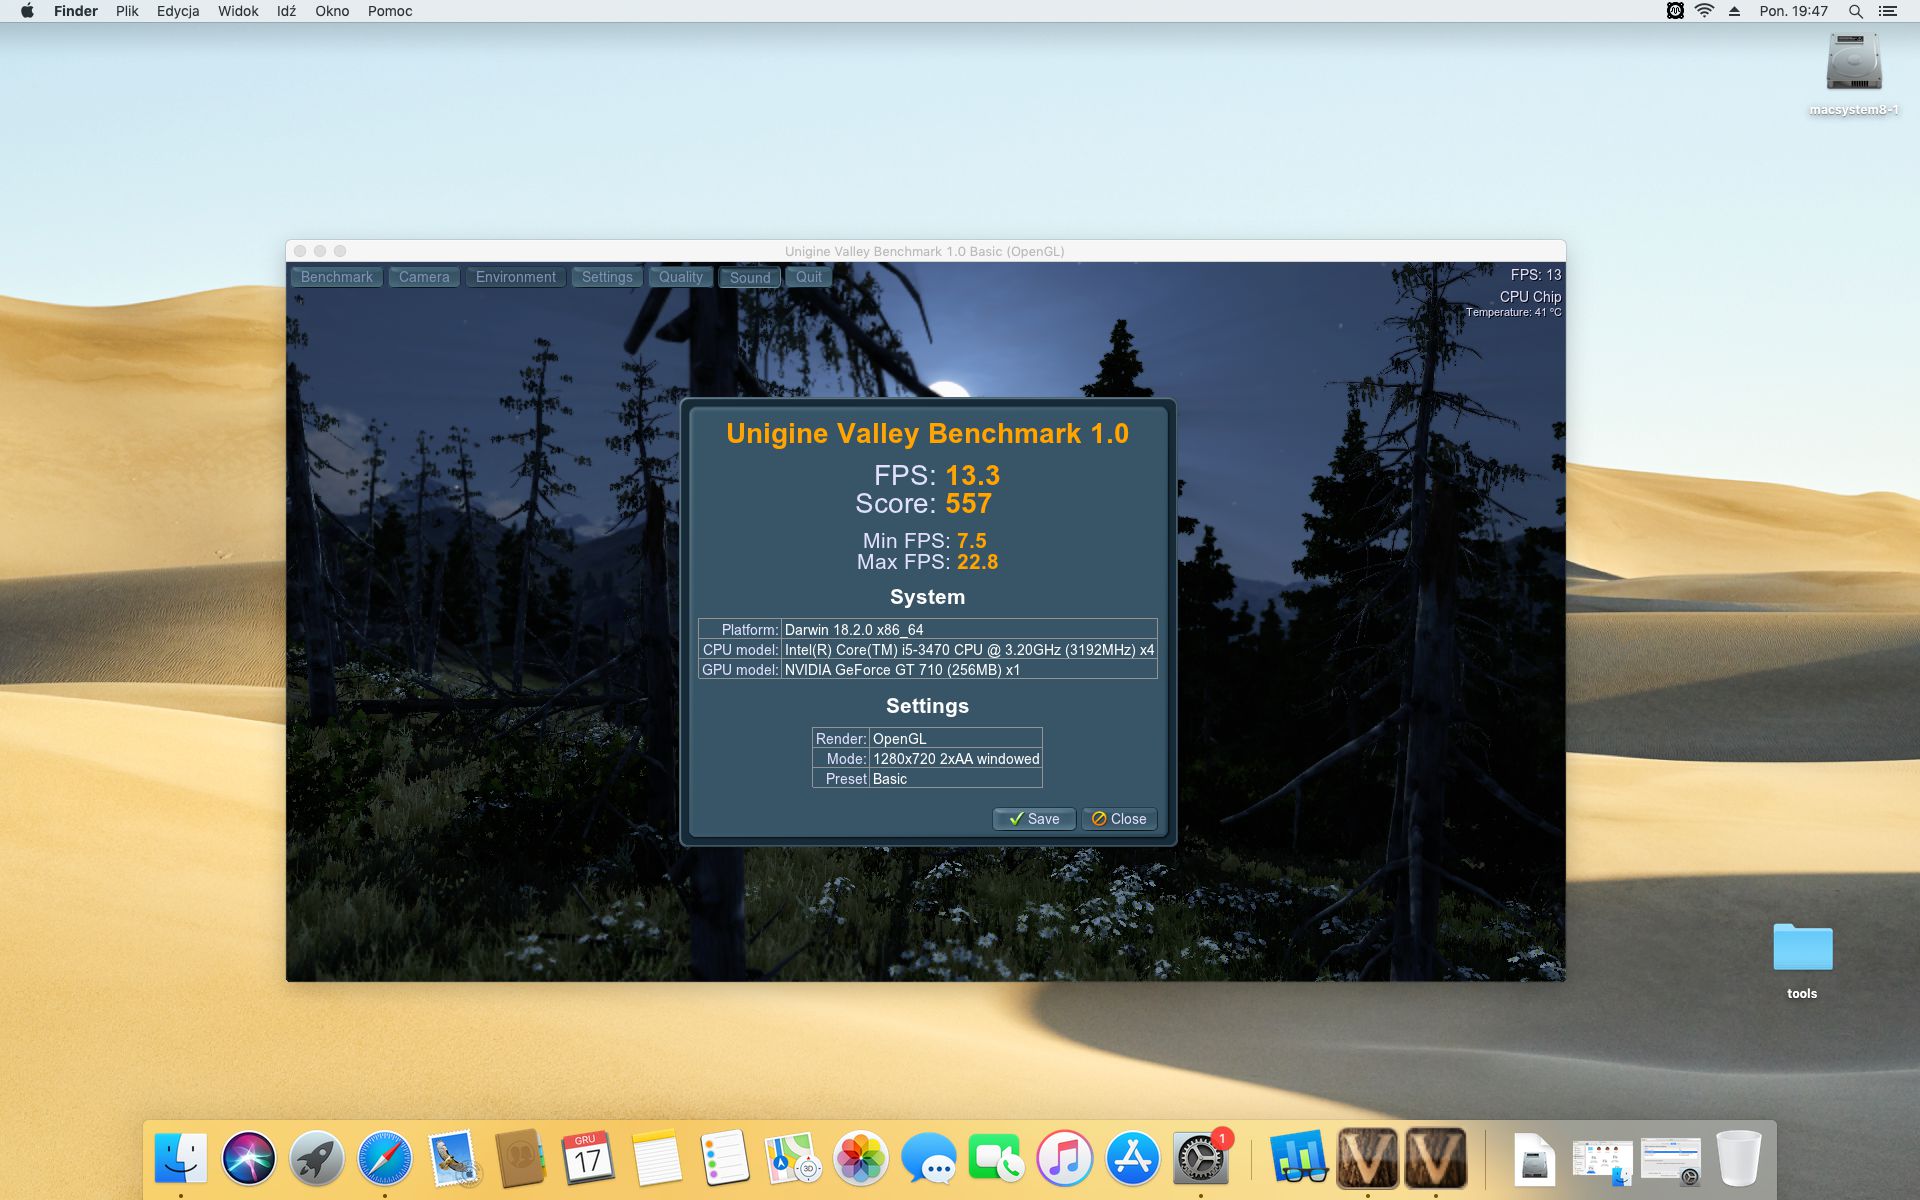1920x1200 pixels.
Task: Open the Camera options menu
Action: (x=424, y=277)
